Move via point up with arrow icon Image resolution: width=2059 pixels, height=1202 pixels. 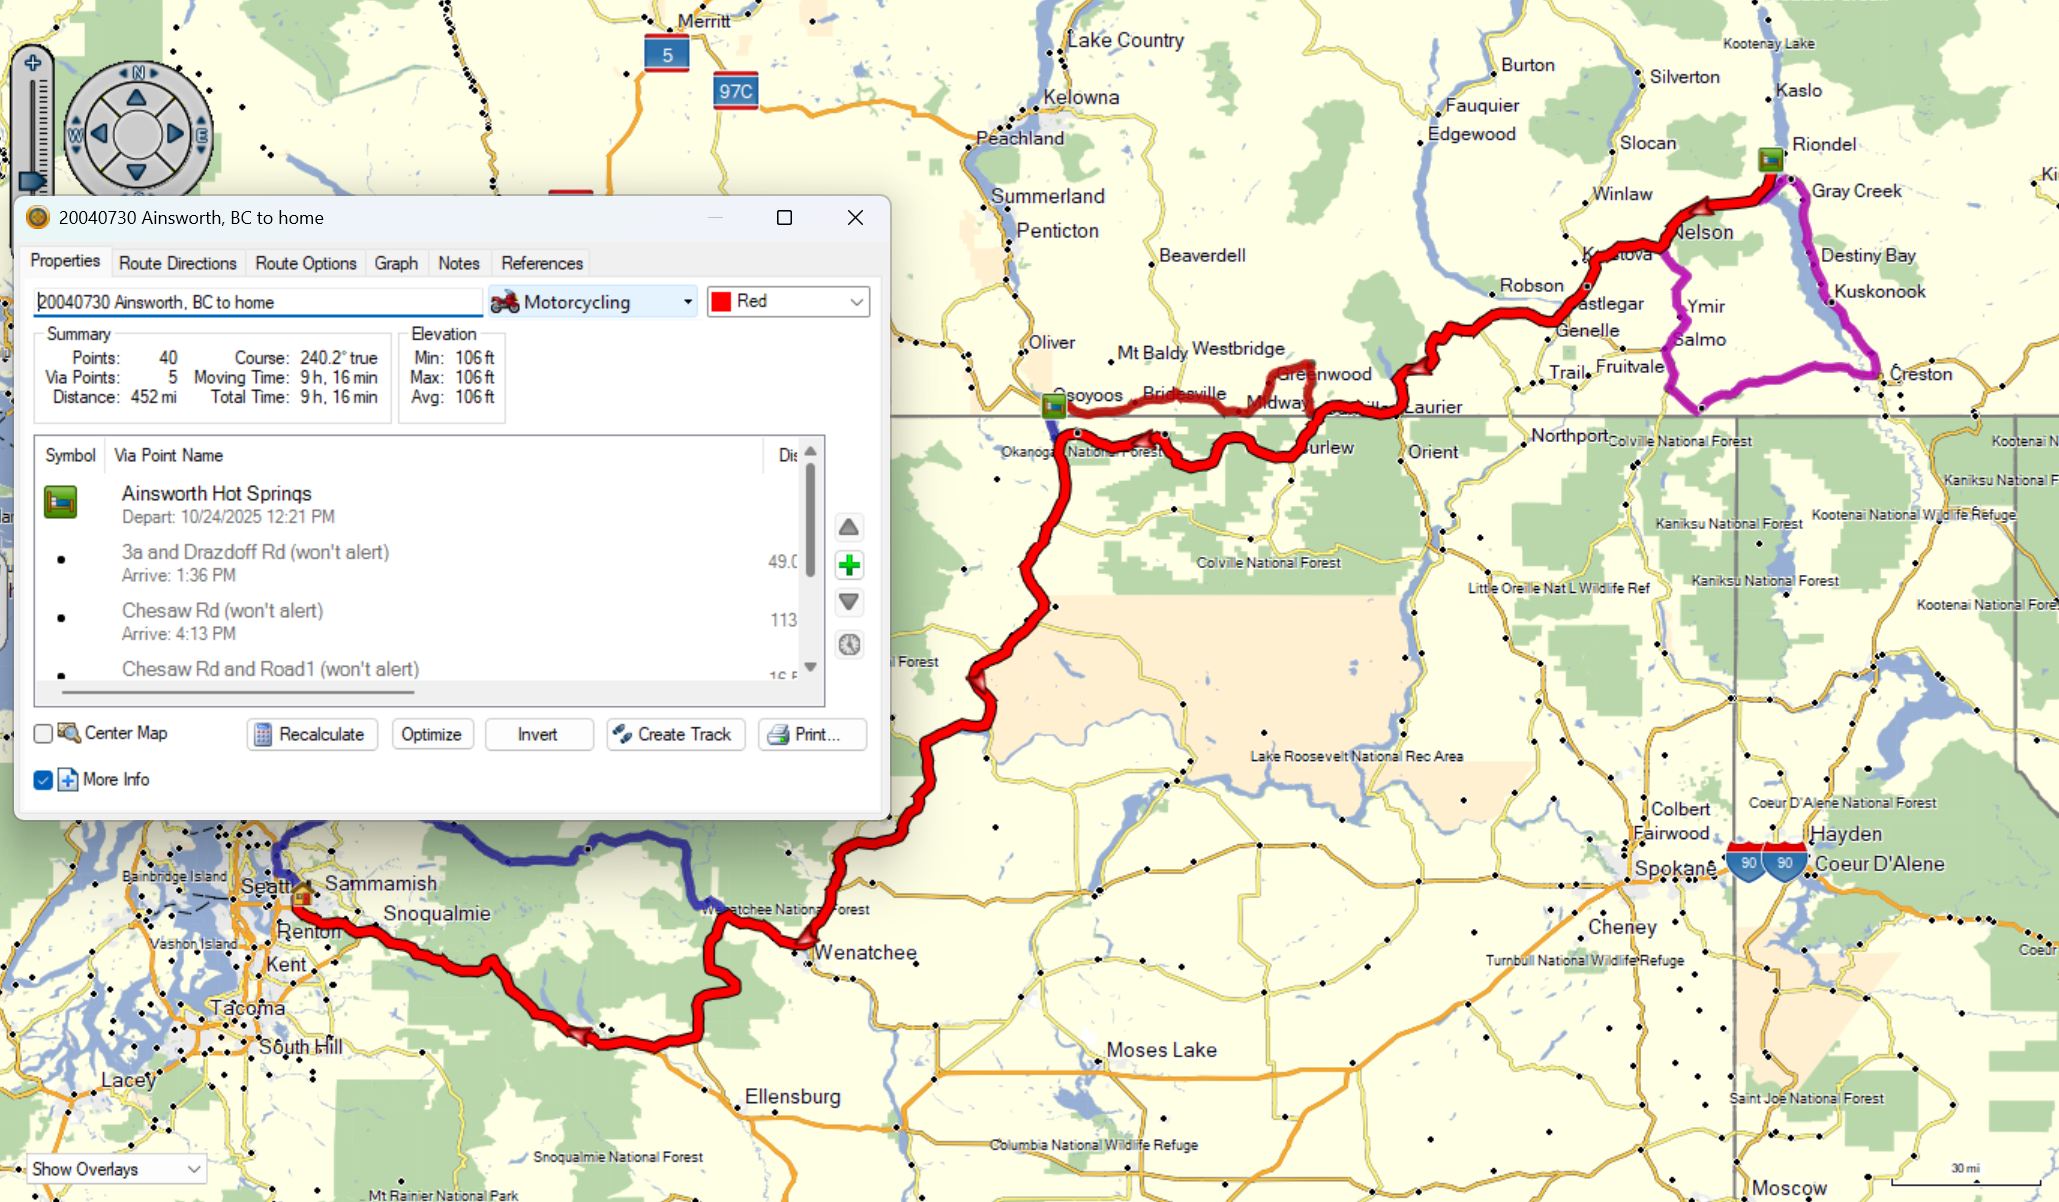pyautogui.click(x=849, y=527)
